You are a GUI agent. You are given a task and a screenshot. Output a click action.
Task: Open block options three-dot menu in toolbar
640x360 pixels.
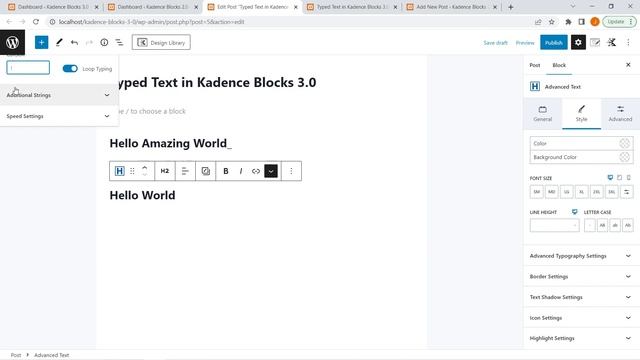click(291, 171)
